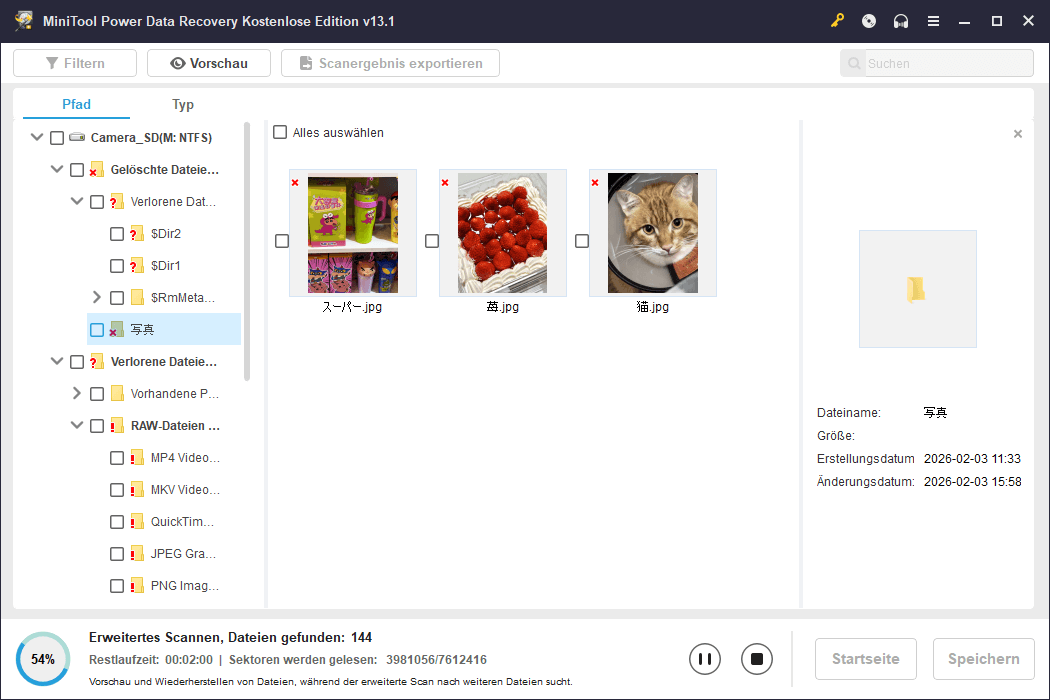The height and width of the screenshot is (700, 1050).
Task: Click the folder icon in preview pane
Action: (917, 289)
